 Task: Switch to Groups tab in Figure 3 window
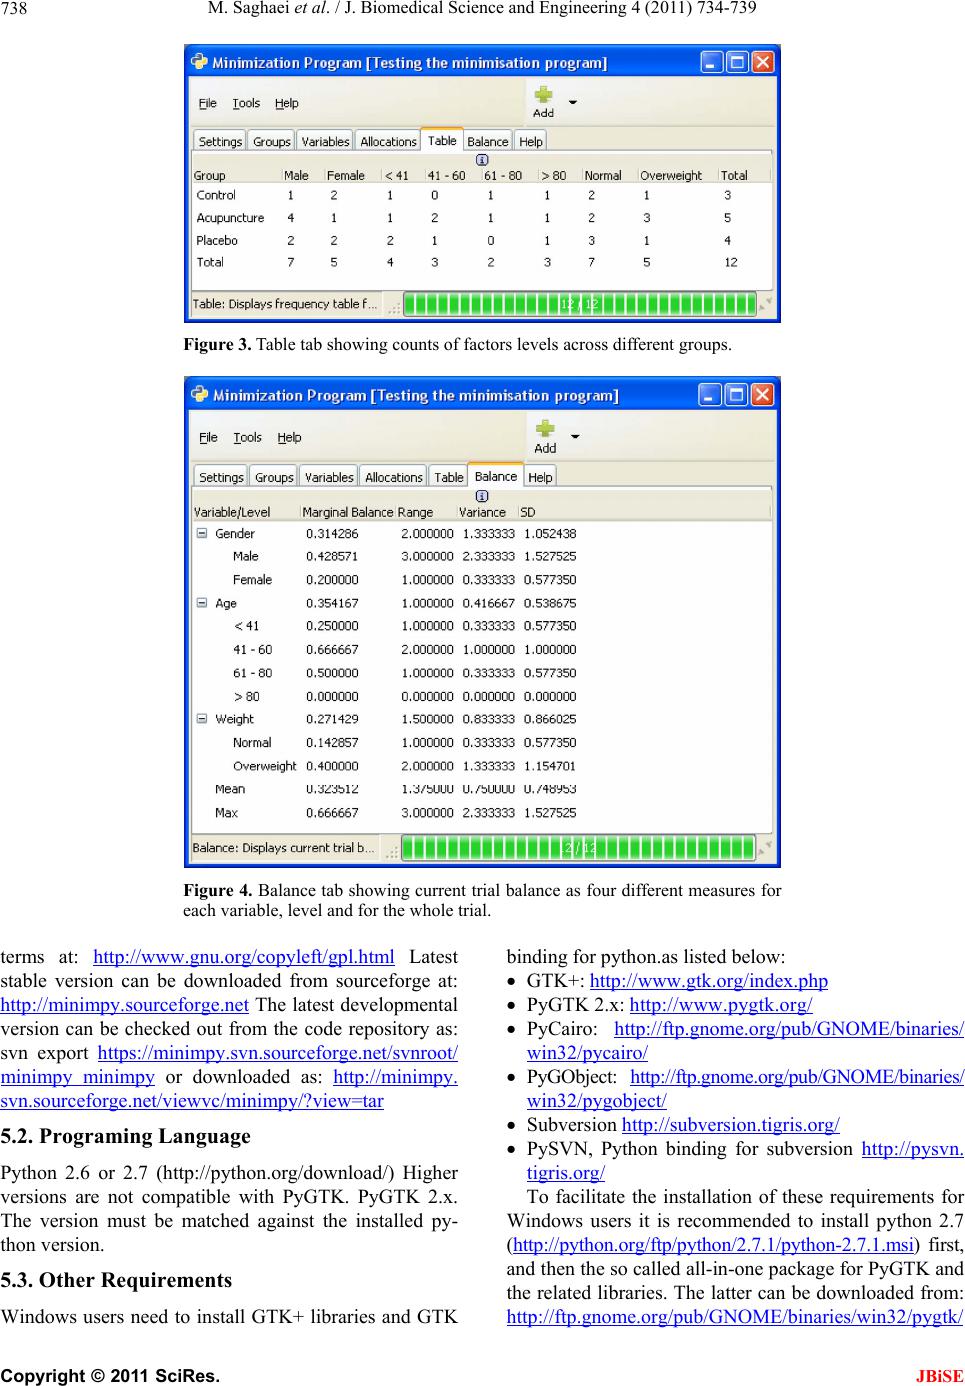click(271, 141)
